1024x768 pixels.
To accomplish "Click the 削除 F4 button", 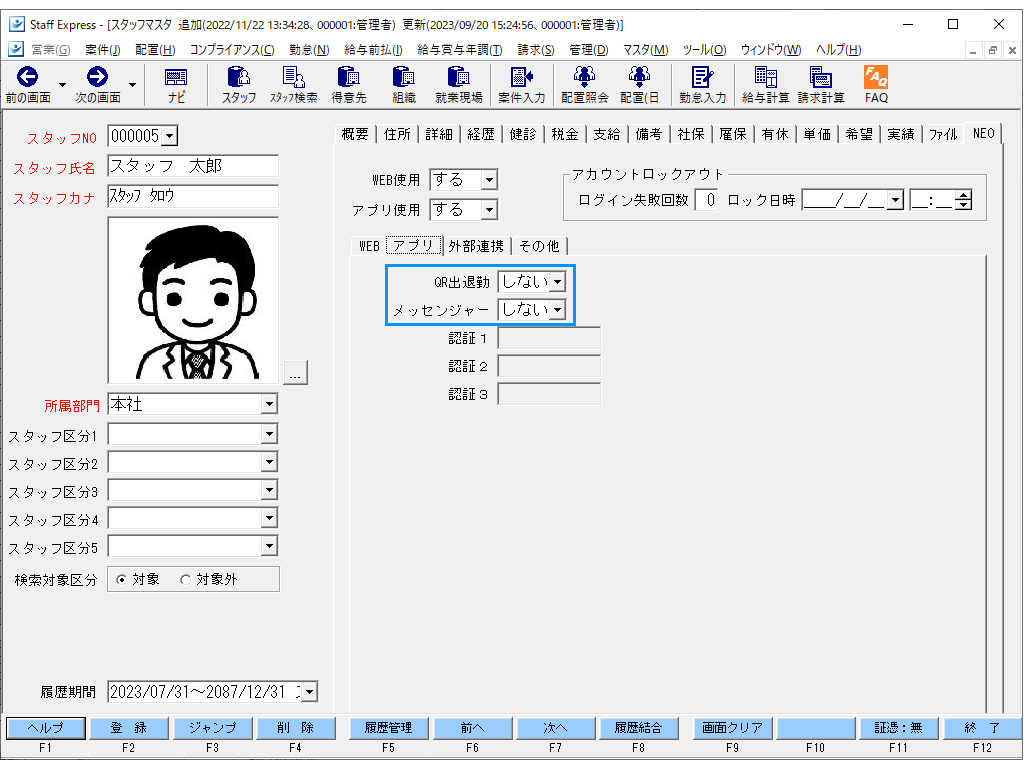I will tap(296, 728).
